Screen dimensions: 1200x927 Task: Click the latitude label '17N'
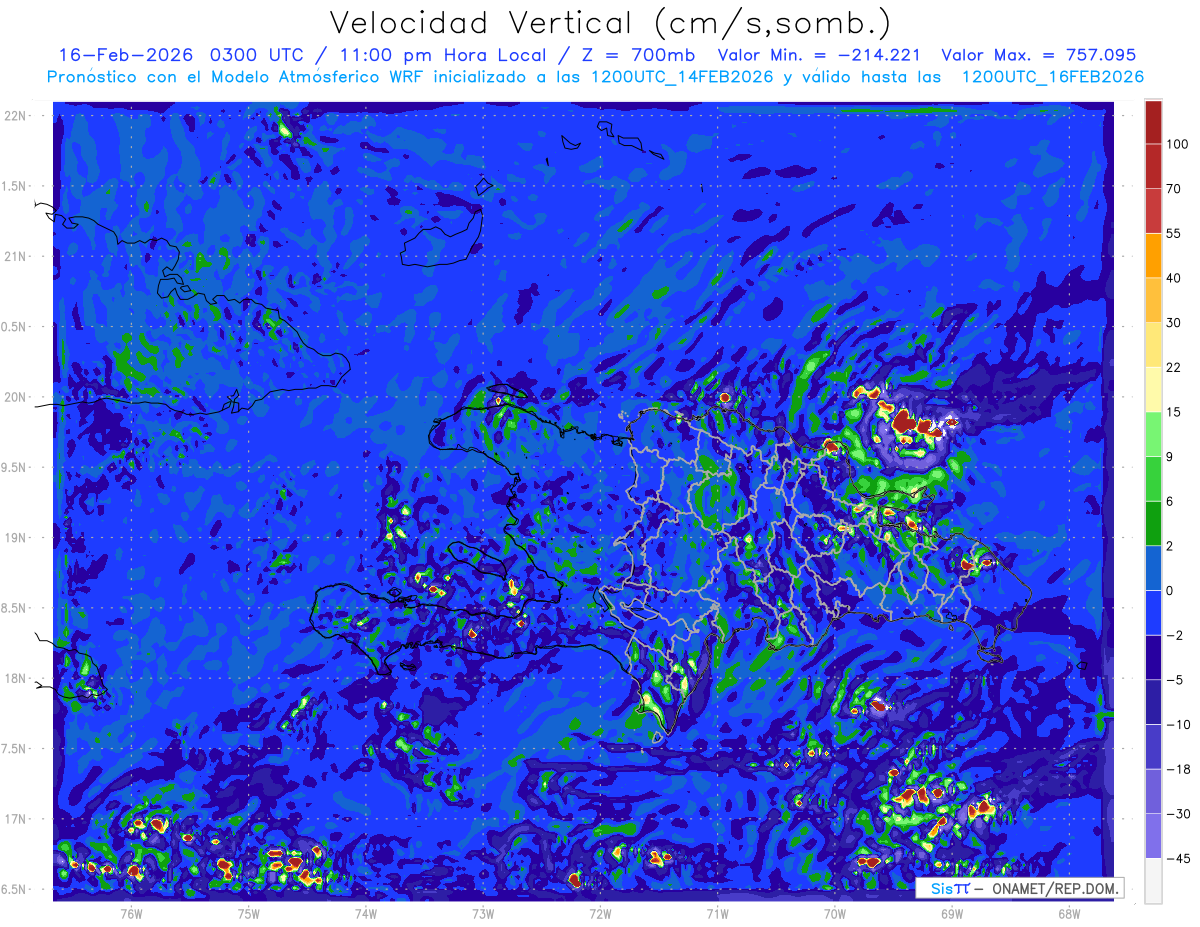pos(15,819)
